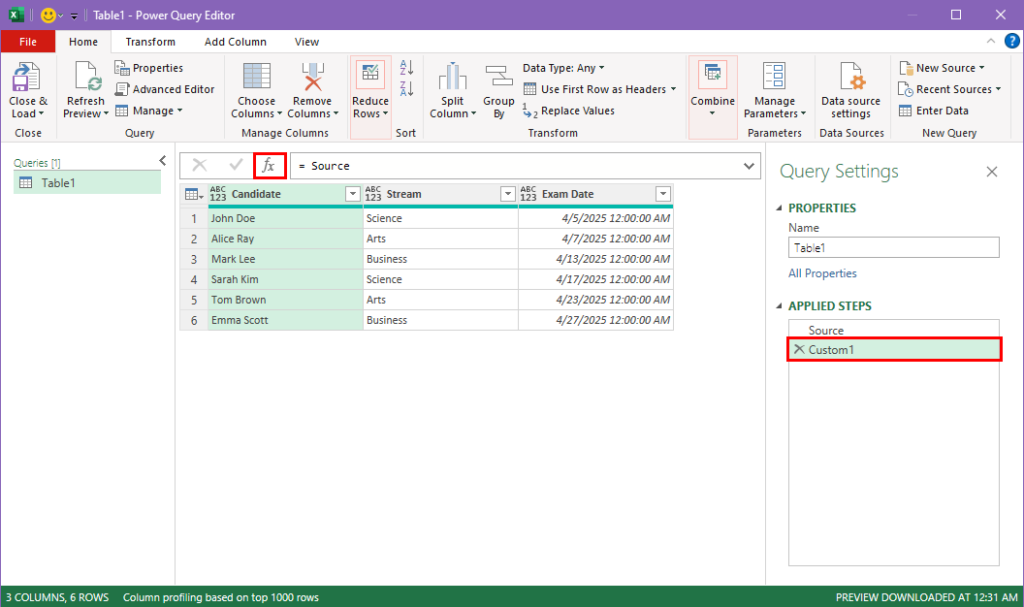1024x607 pixels.
Task: Select row number 3 header
Action: click(194, 259)
